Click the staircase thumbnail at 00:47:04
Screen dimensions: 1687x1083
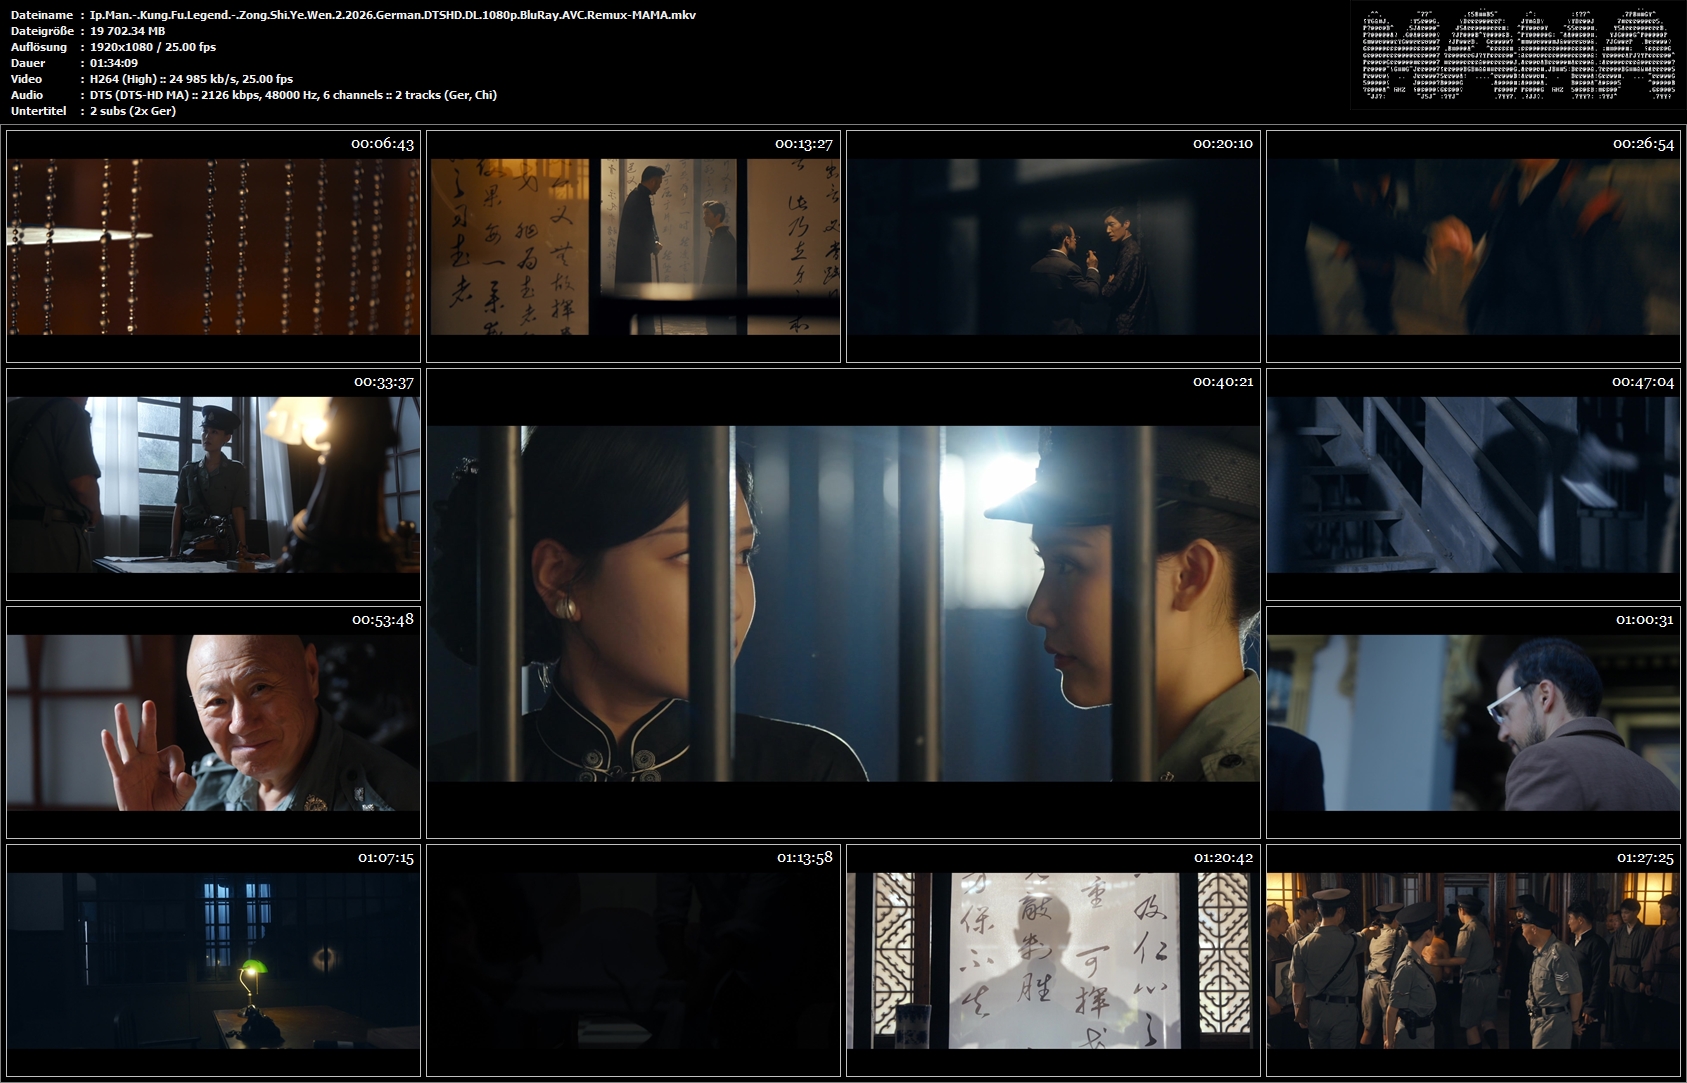pyautogui.click(x=1473, y=484)
